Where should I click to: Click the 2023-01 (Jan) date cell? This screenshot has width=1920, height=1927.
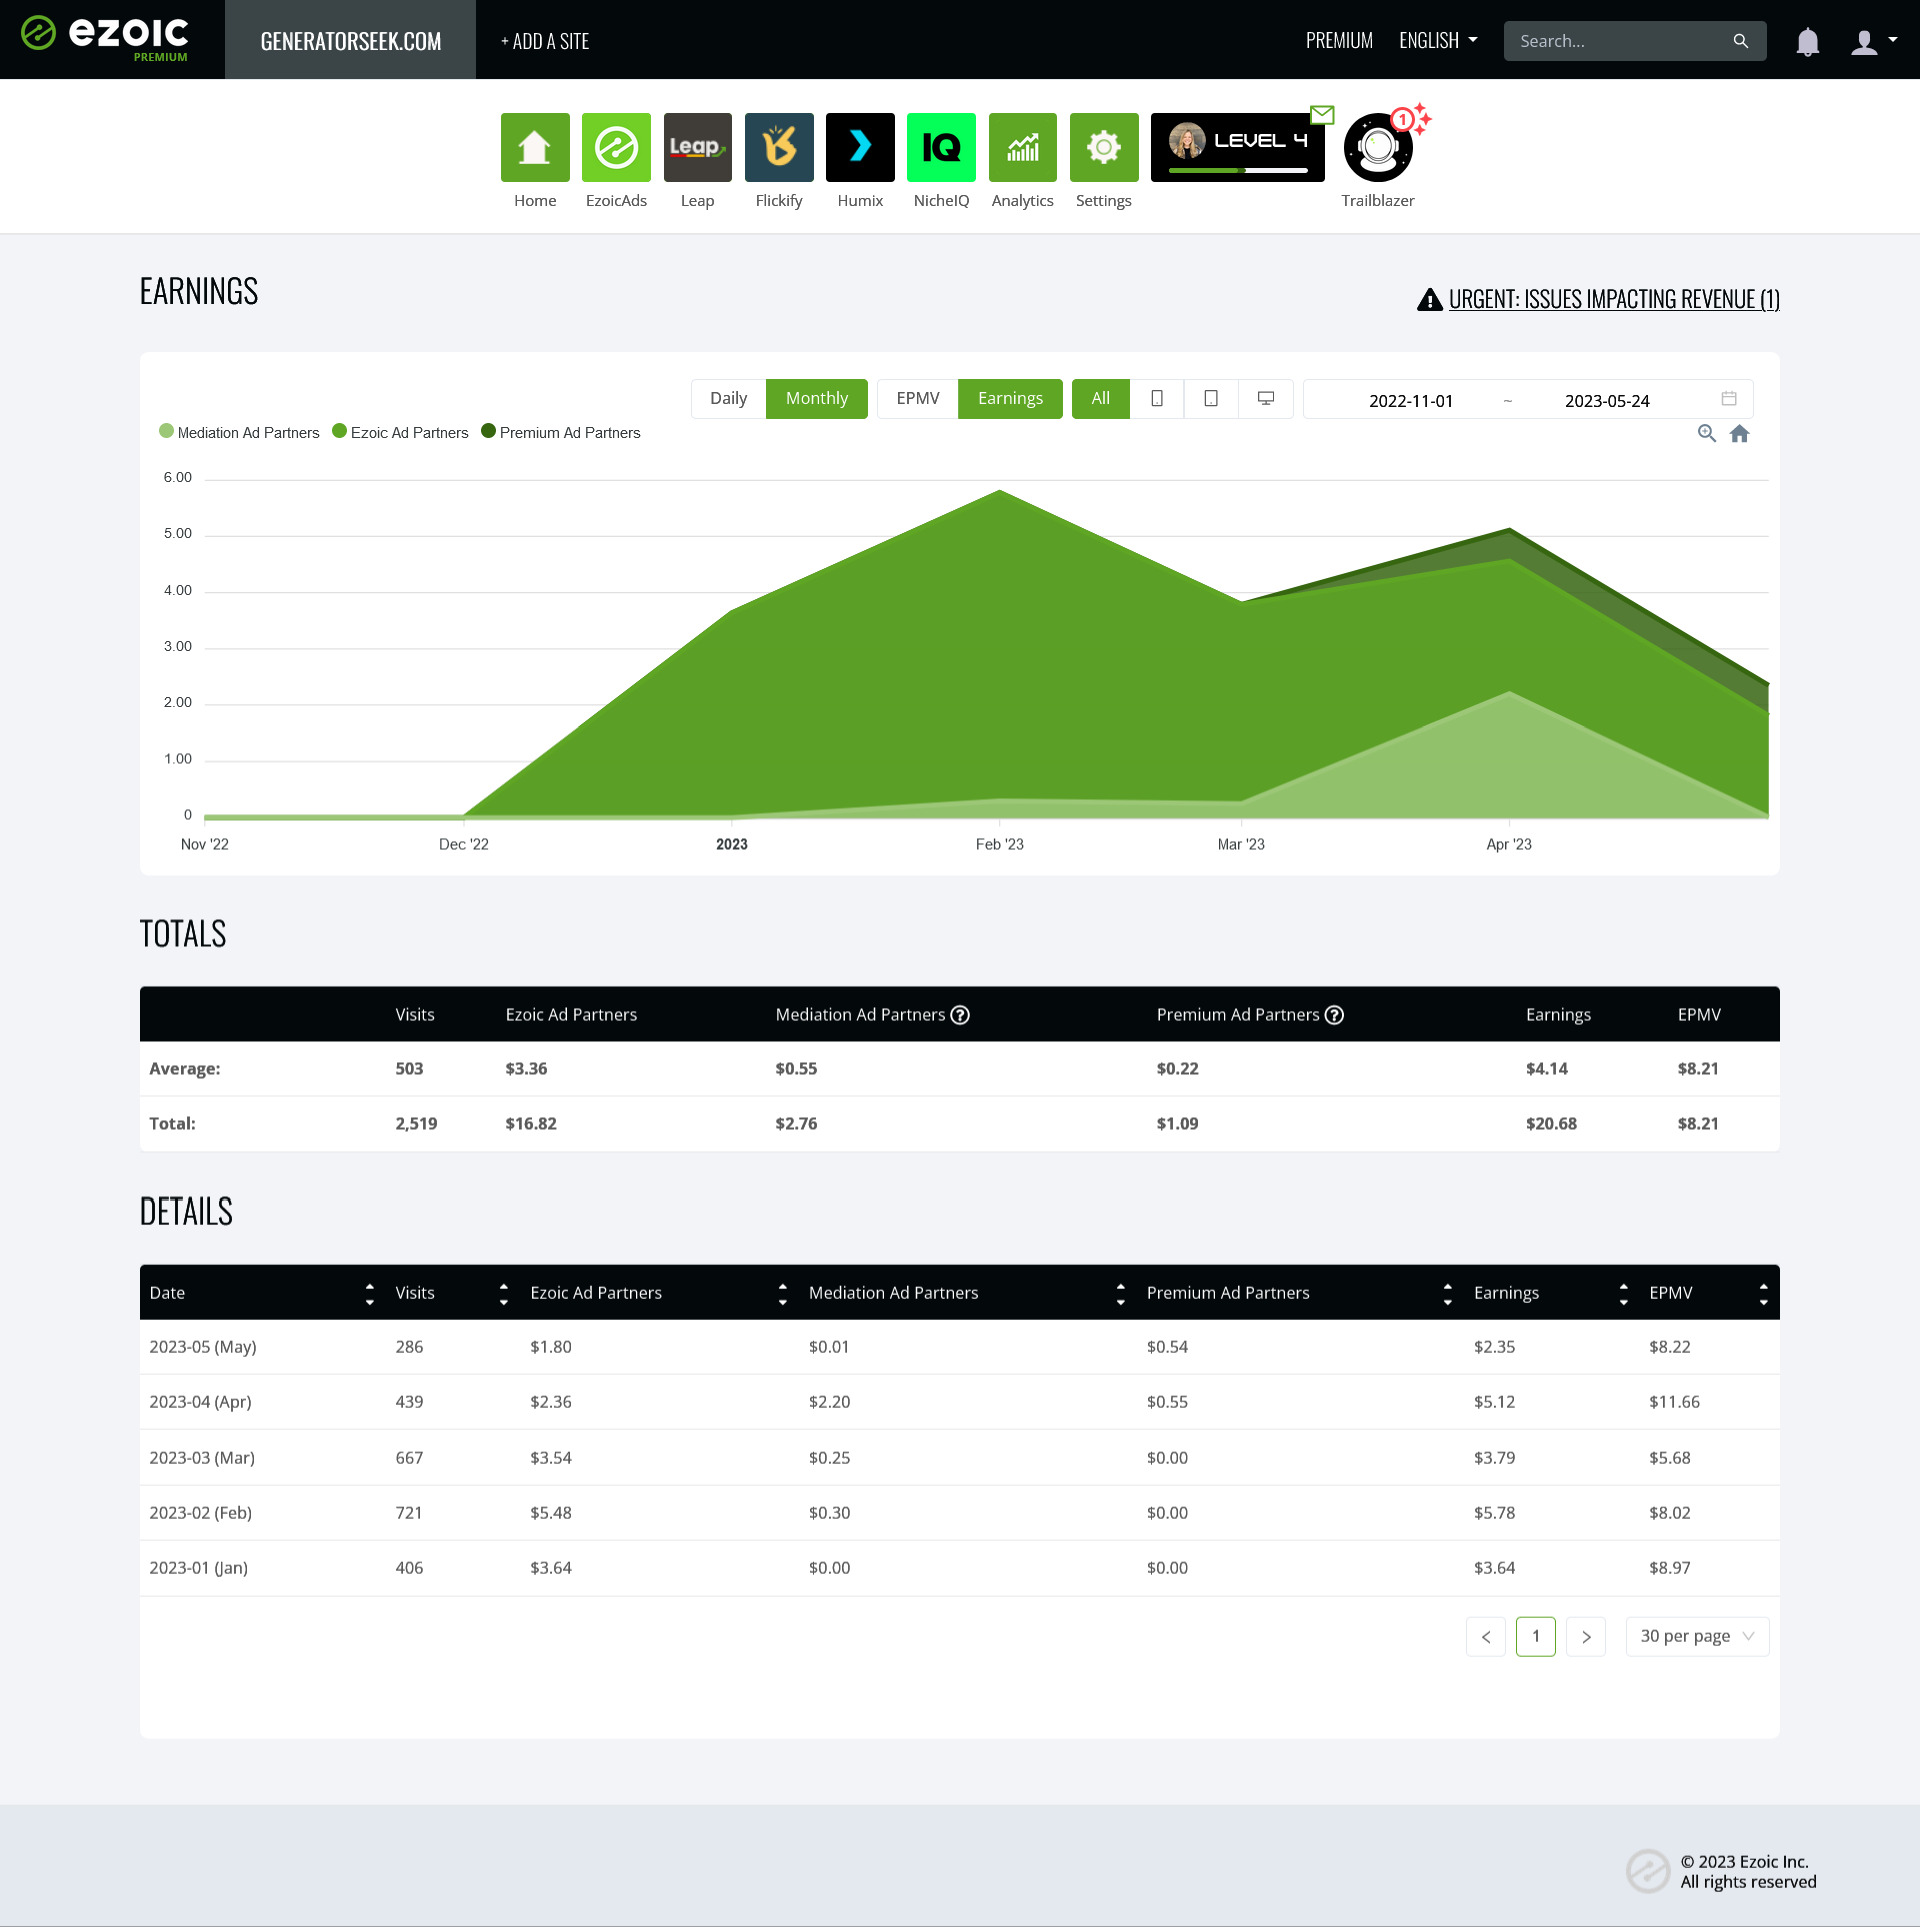pos(198,1567)
